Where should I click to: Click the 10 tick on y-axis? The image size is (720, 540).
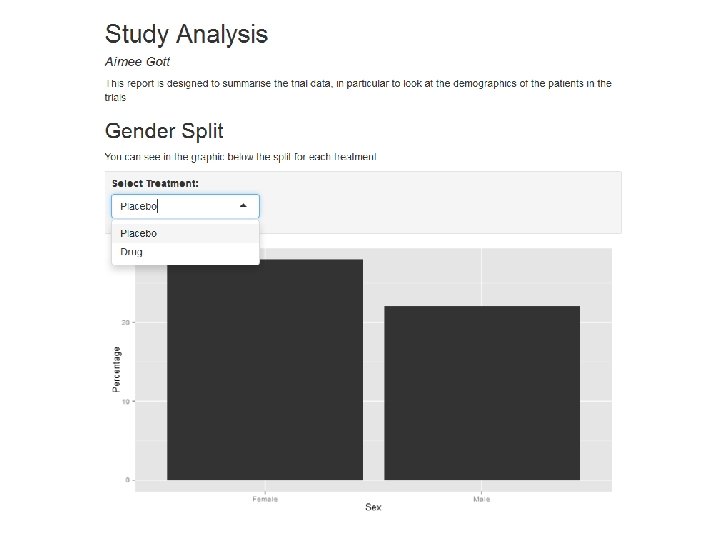tap(125, 401)
